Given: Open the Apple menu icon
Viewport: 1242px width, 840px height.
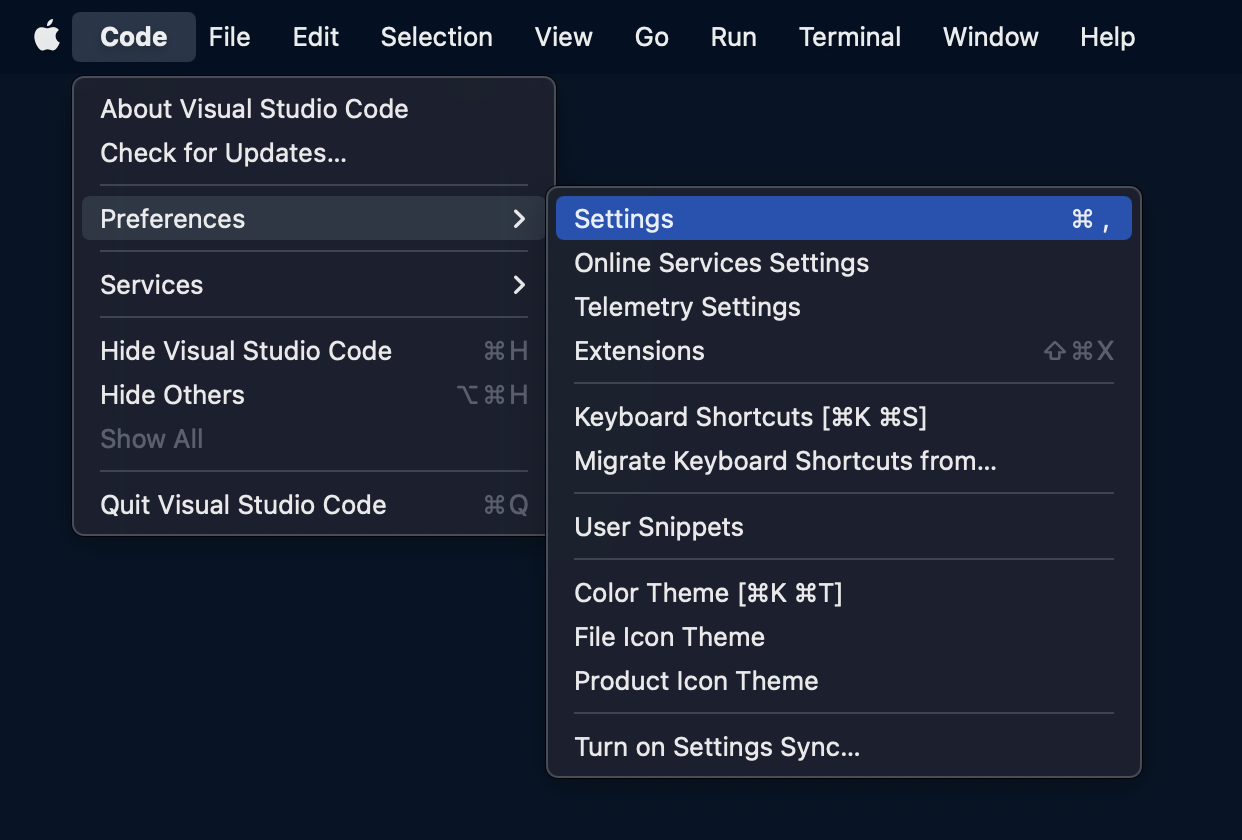Looking at the screenshot, I should click(47, 37).
